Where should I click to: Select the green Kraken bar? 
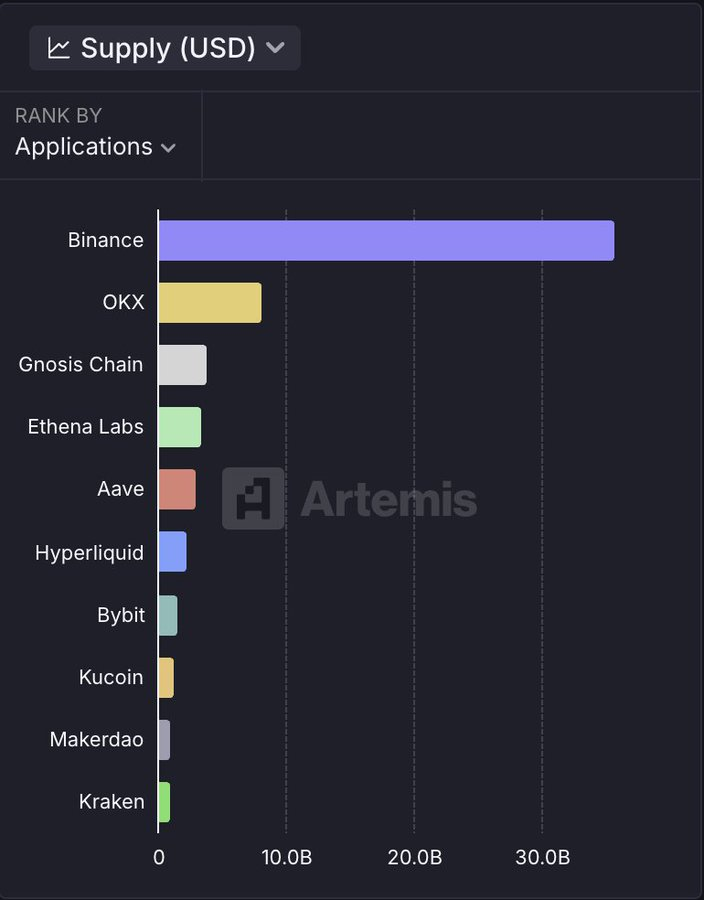pos(164,802)
